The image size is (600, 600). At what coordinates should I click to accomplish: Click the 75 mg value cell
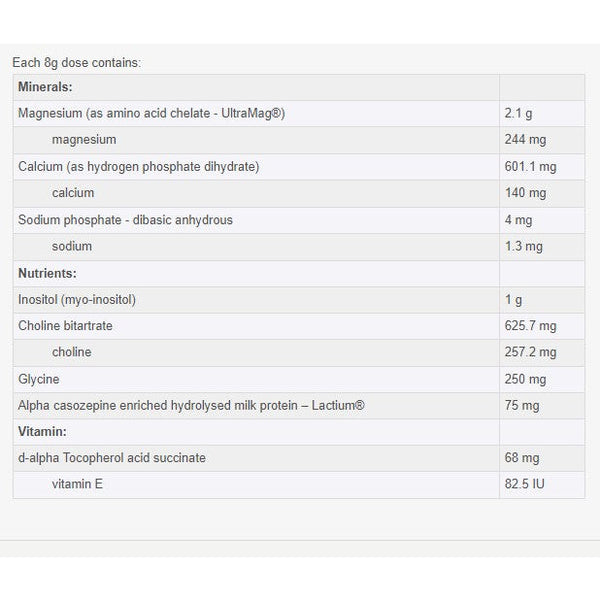522,405
